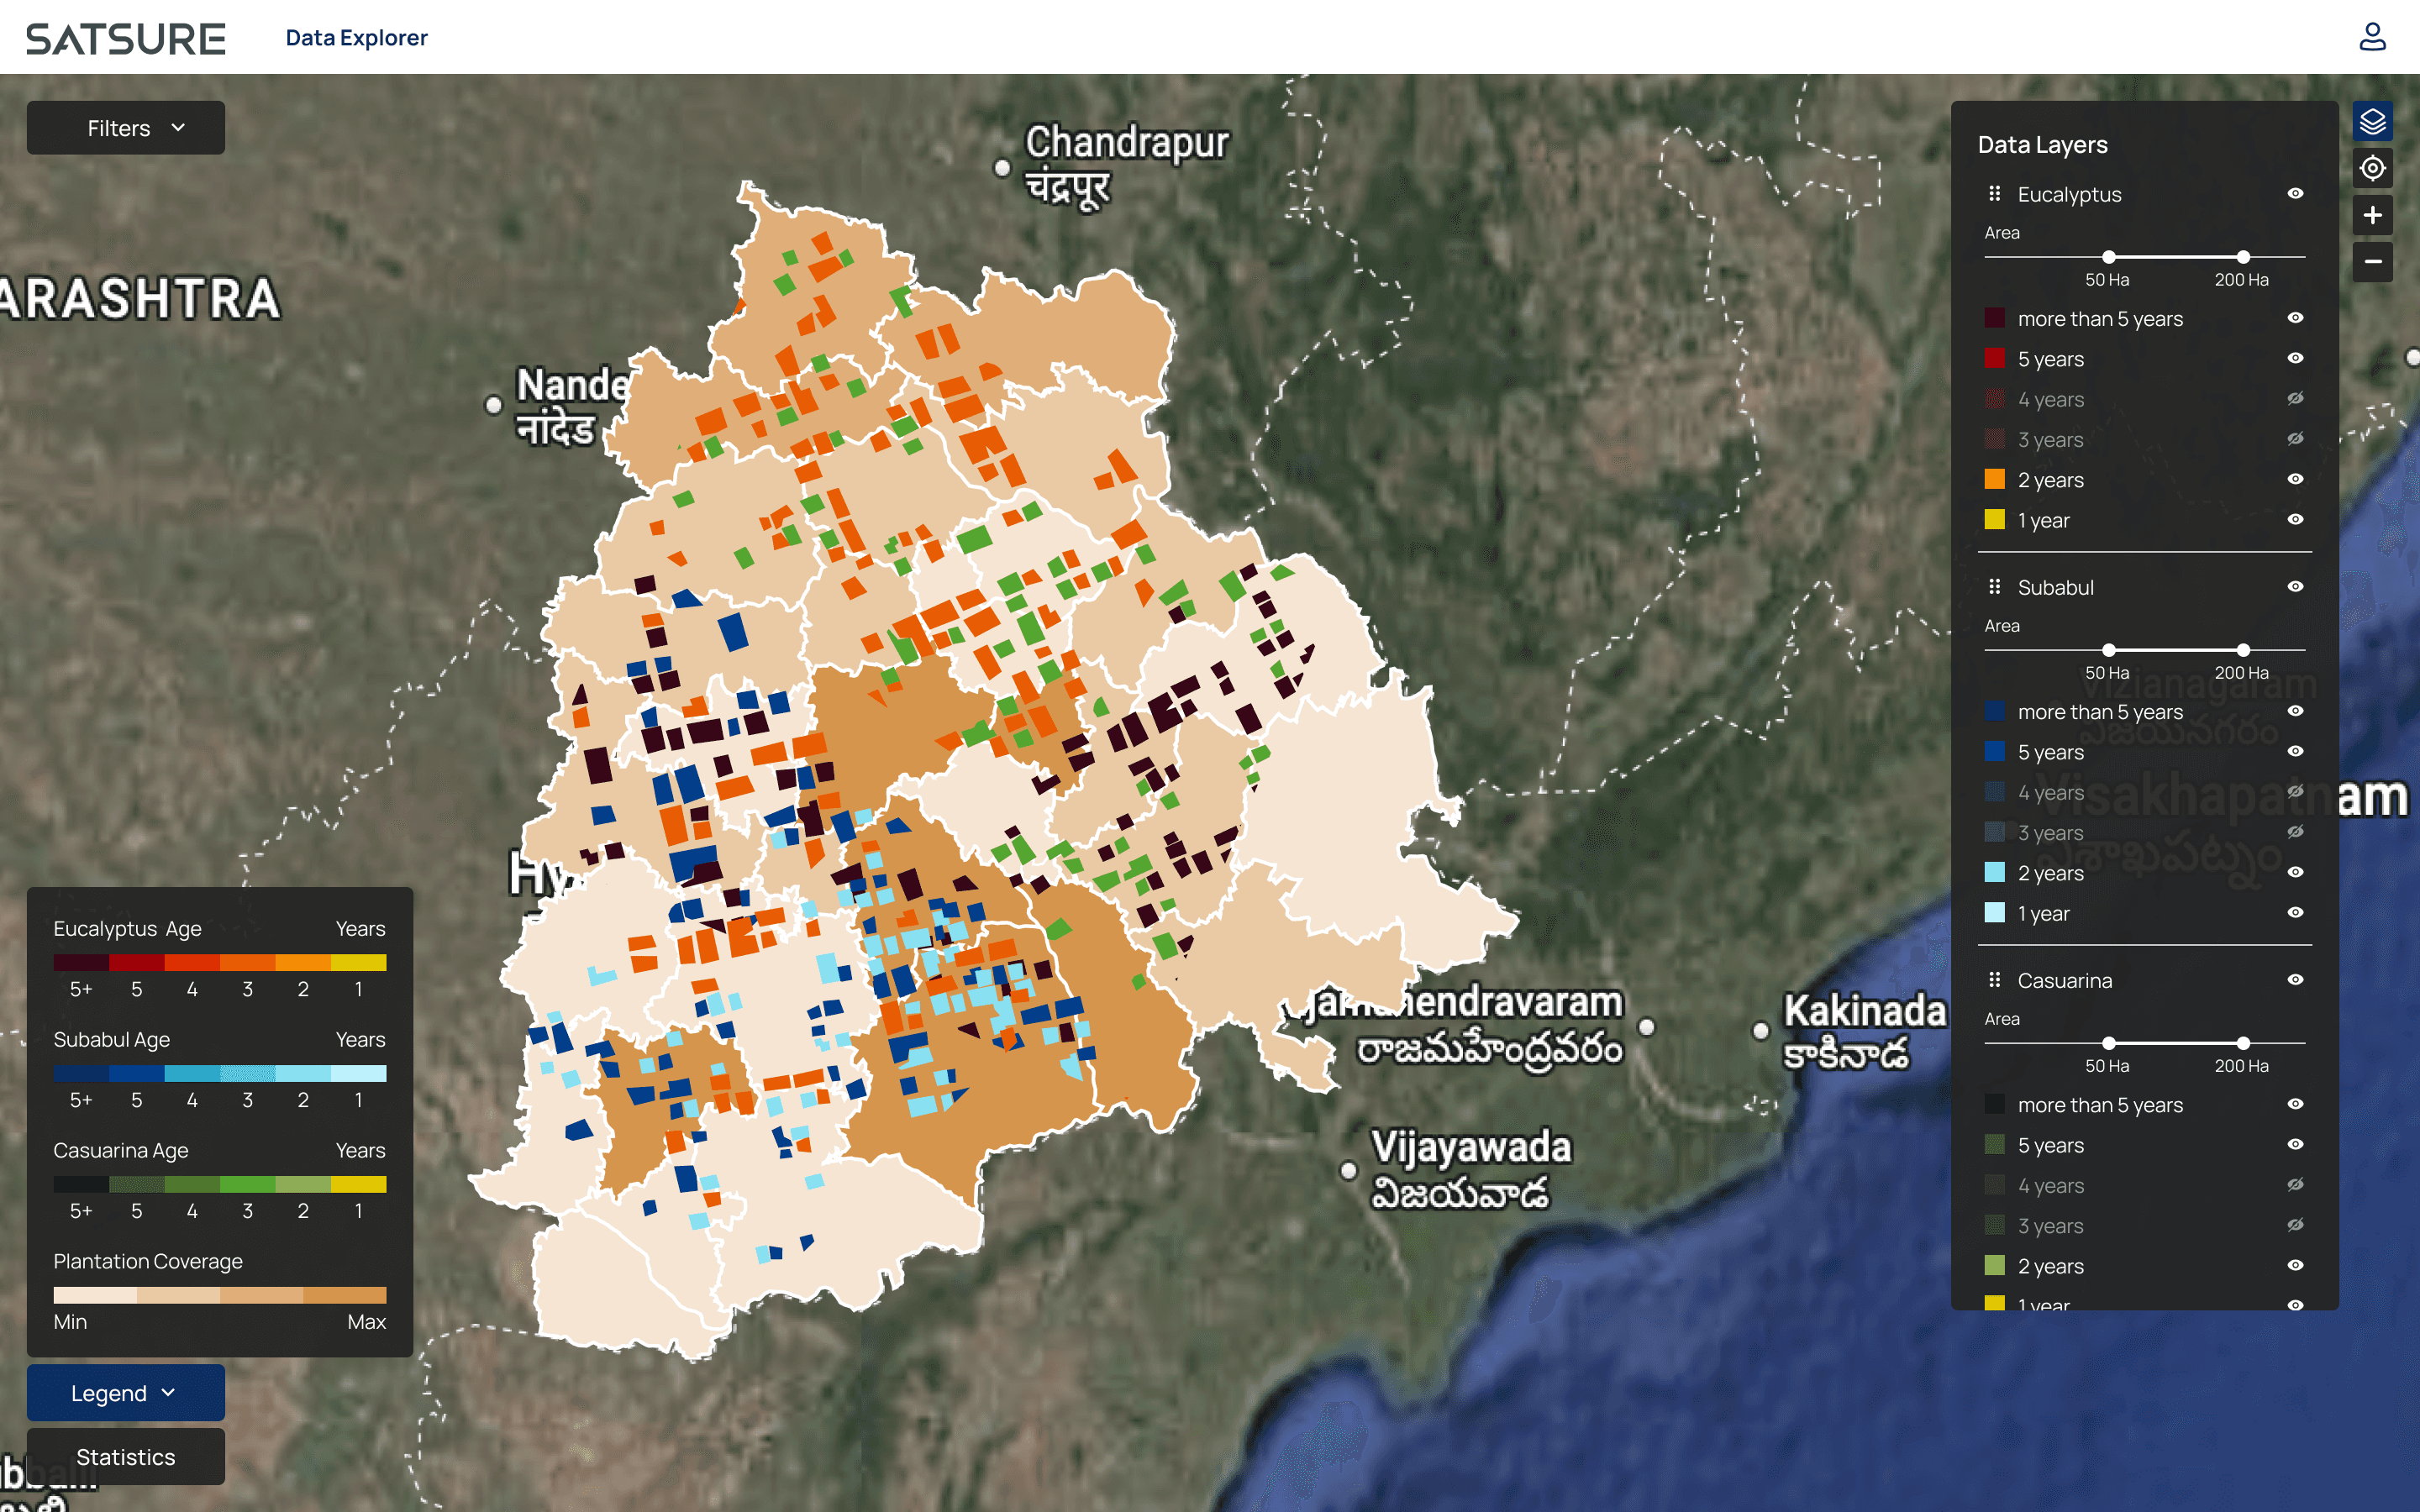The image size is (2420, 1512).
Task: Click the Eucalyptus 5 years red swatch
Action: tap(1994, 358)
